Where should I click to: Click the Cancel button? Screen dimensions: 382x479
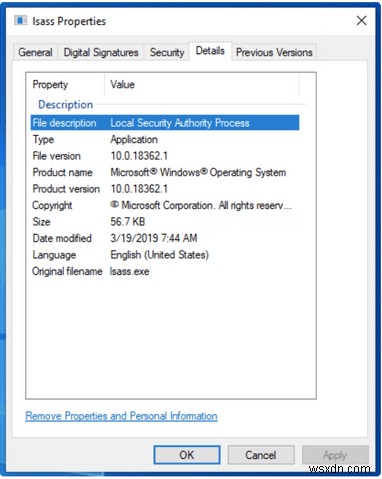pyautogui.click(x=261, y=455)
